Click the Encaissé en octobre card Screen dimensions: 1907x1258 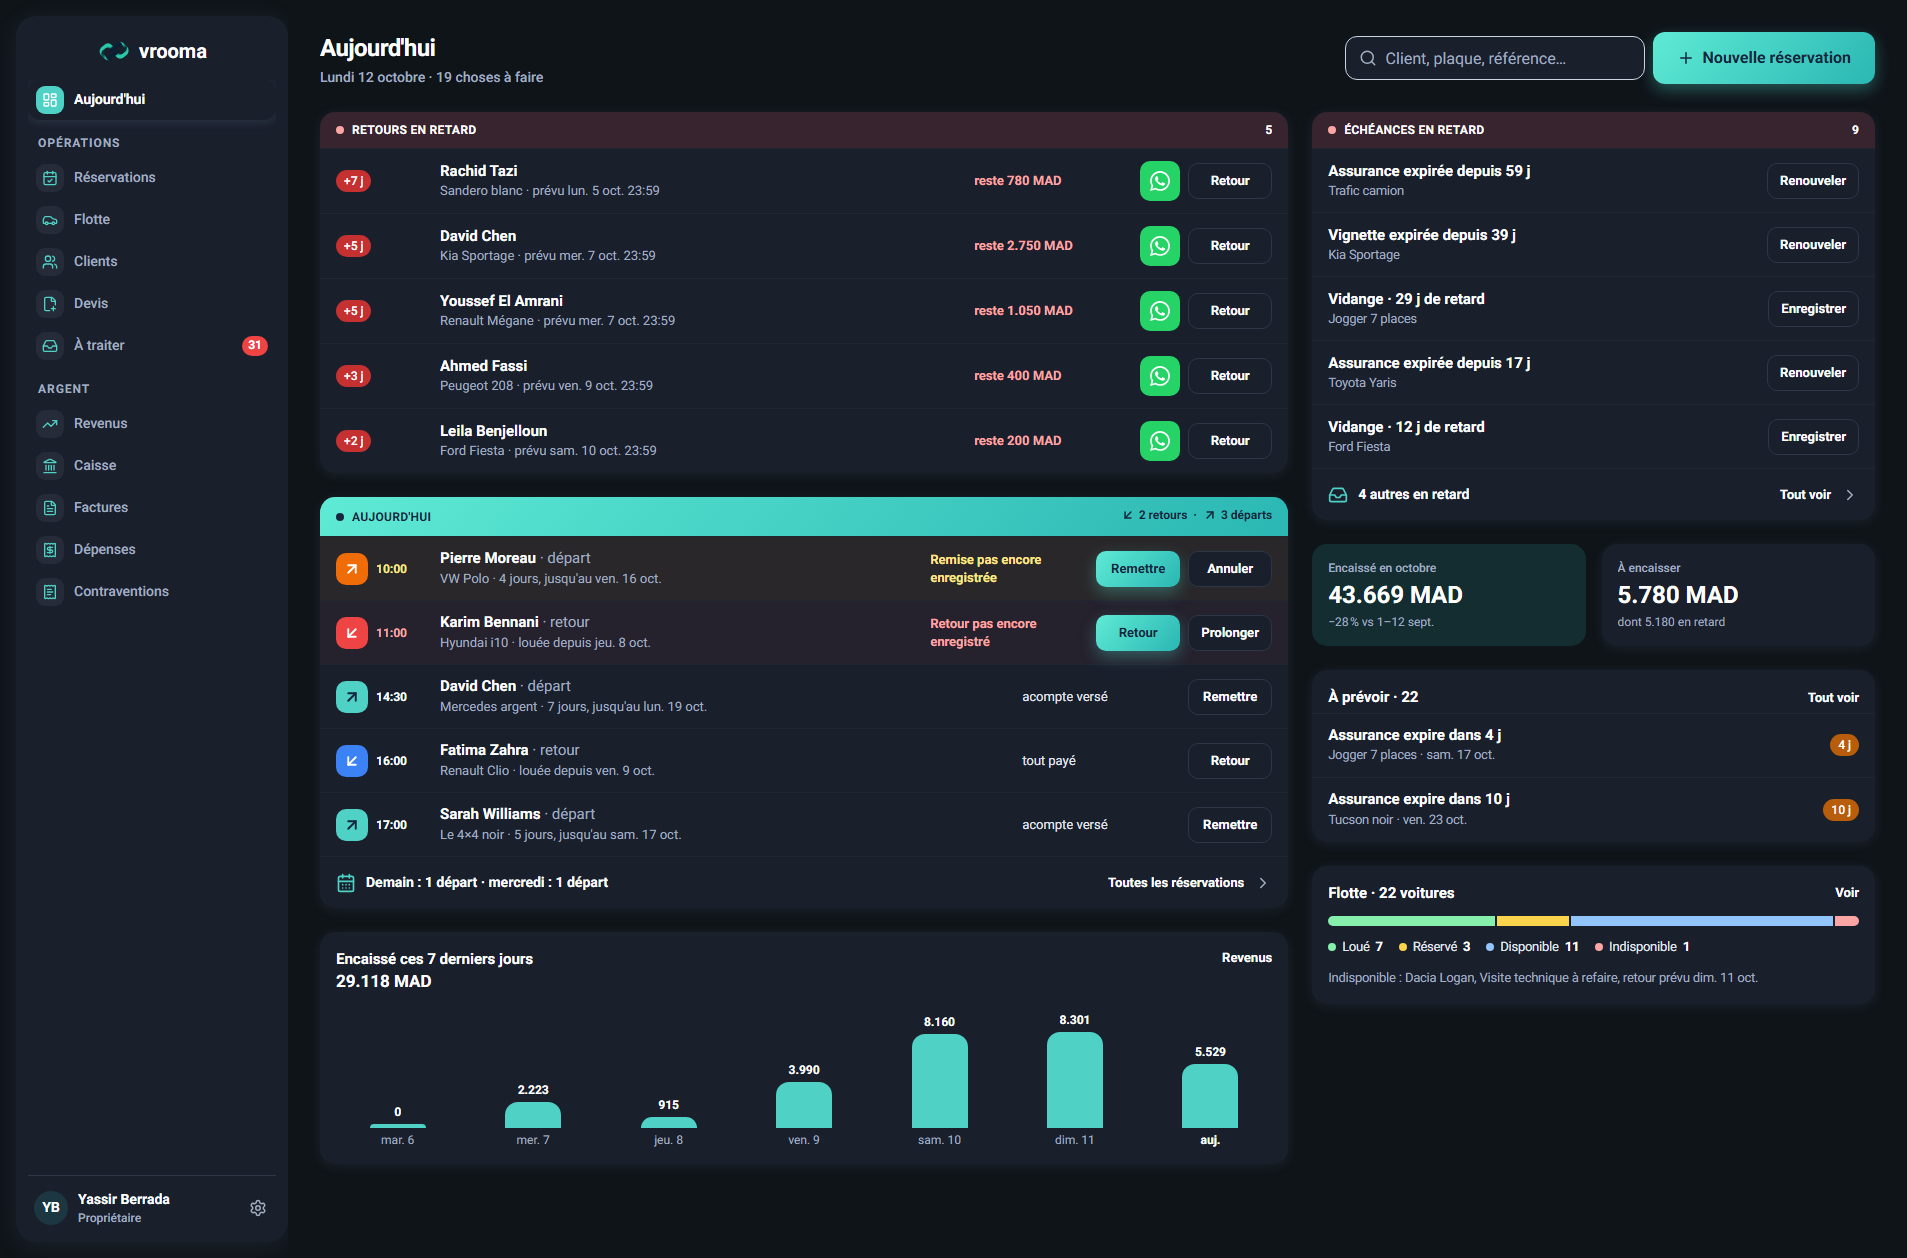[x=1449, y=595]
